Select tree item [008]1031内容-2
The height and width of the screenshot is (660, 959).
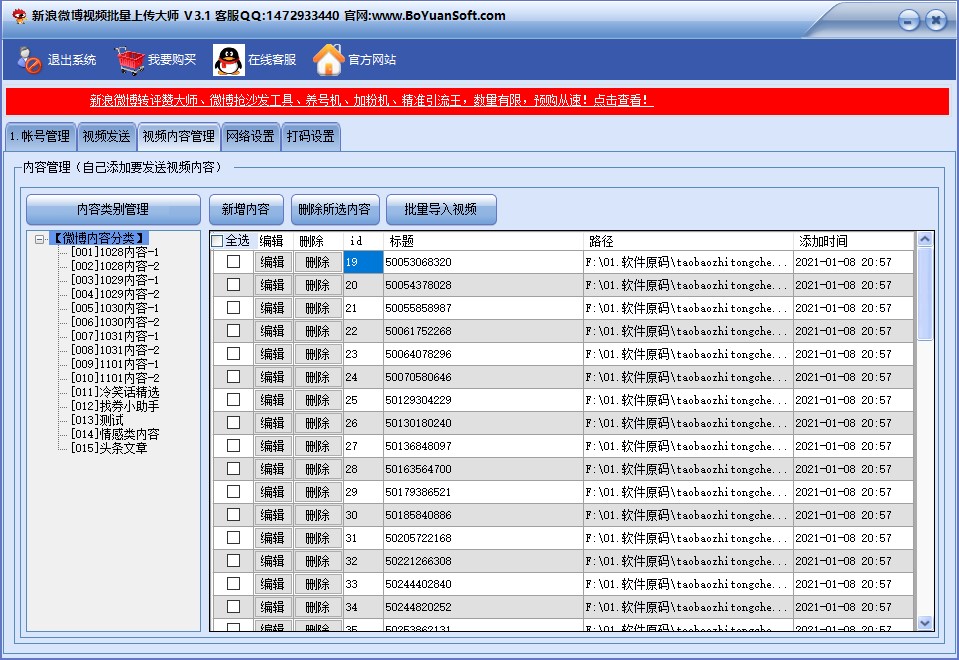[115, 350]
